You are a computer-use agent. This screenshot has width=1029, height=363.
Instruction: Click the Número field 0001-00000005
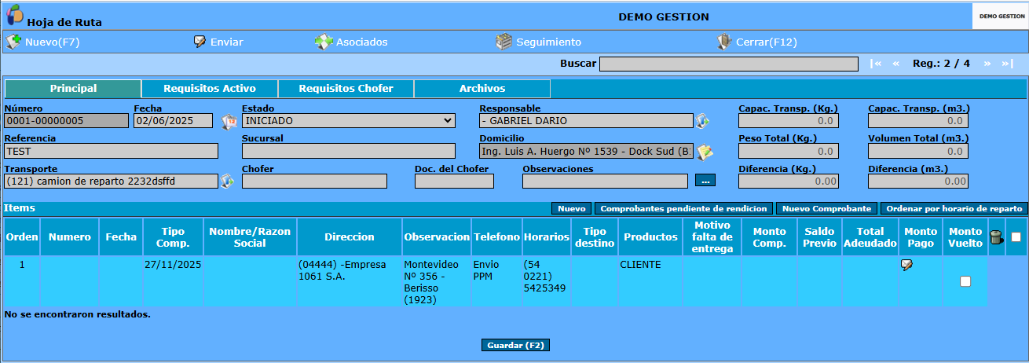(x=66, y=121)
